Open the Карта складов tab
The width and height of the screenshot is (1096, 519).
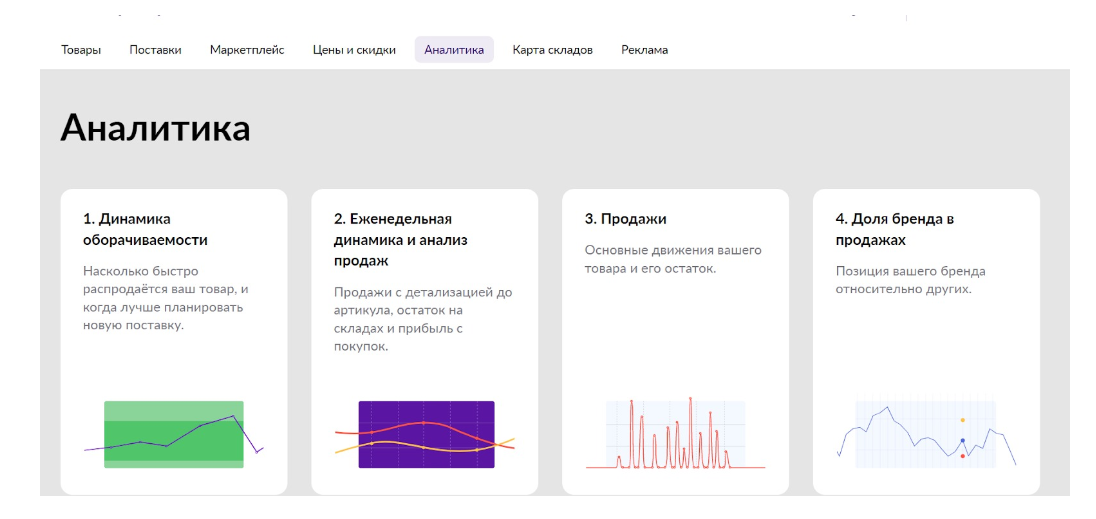[x=552, y=50]
